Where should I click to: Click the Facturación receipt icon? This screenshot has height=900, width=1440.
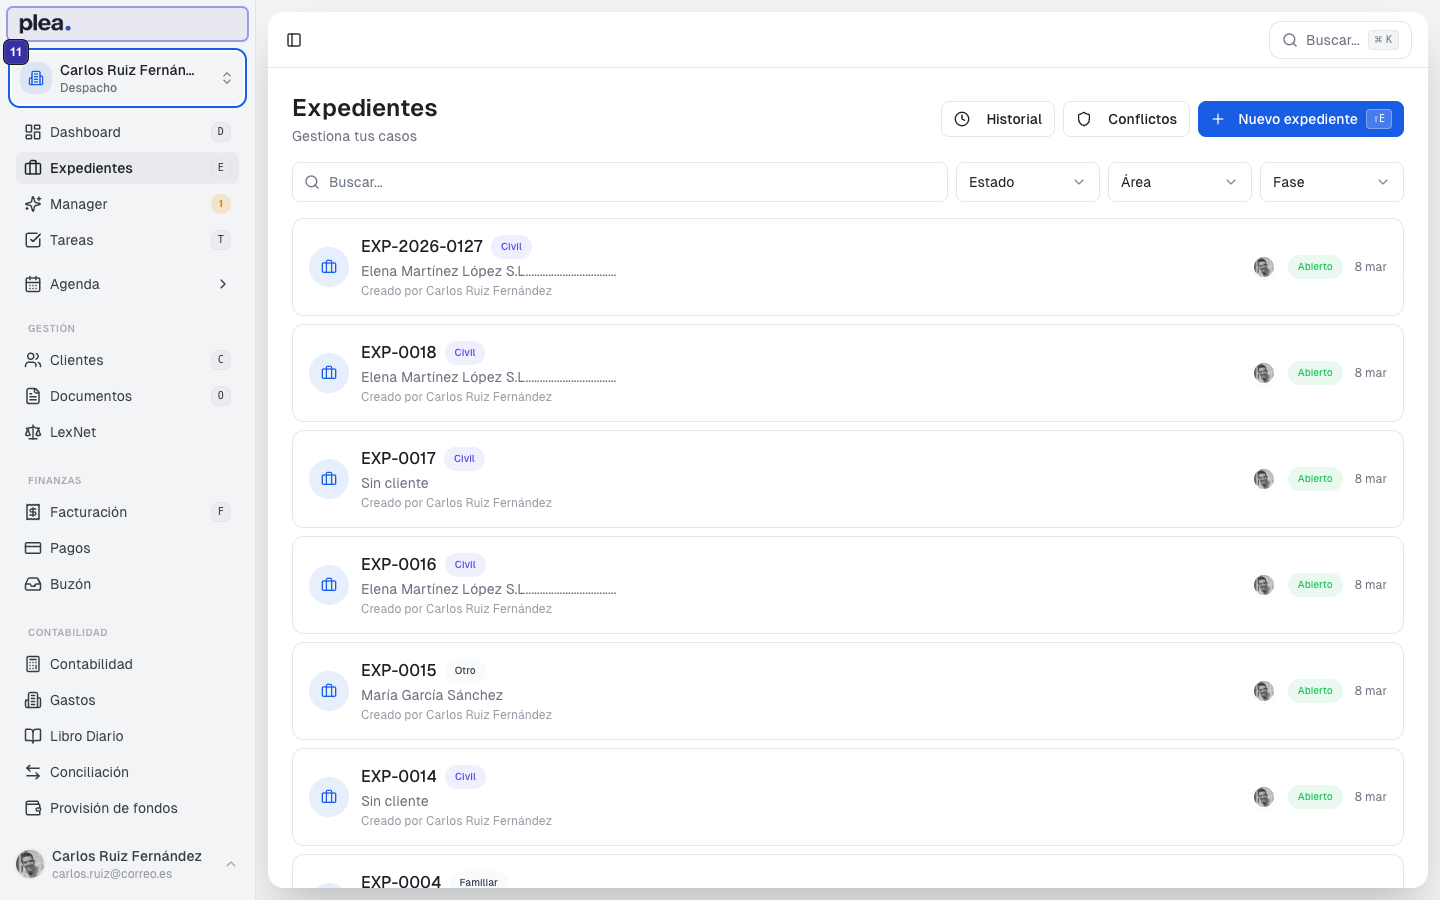click(x=33, y=512)
